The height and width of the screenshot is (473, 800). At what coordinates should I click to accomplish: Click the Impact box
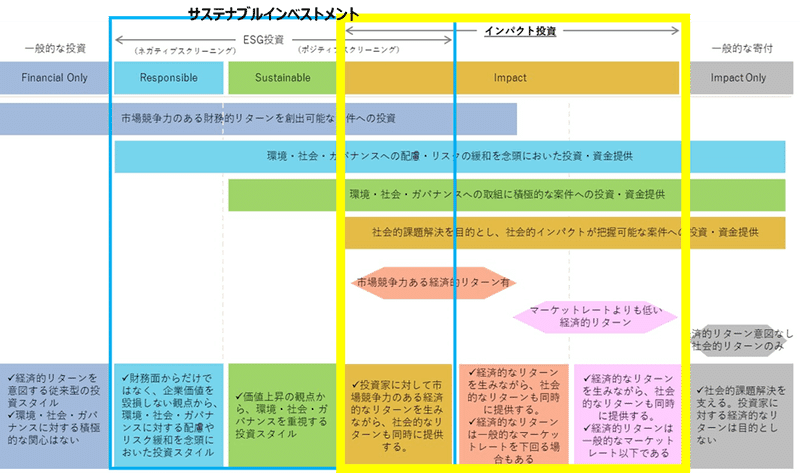click(512, 78)
